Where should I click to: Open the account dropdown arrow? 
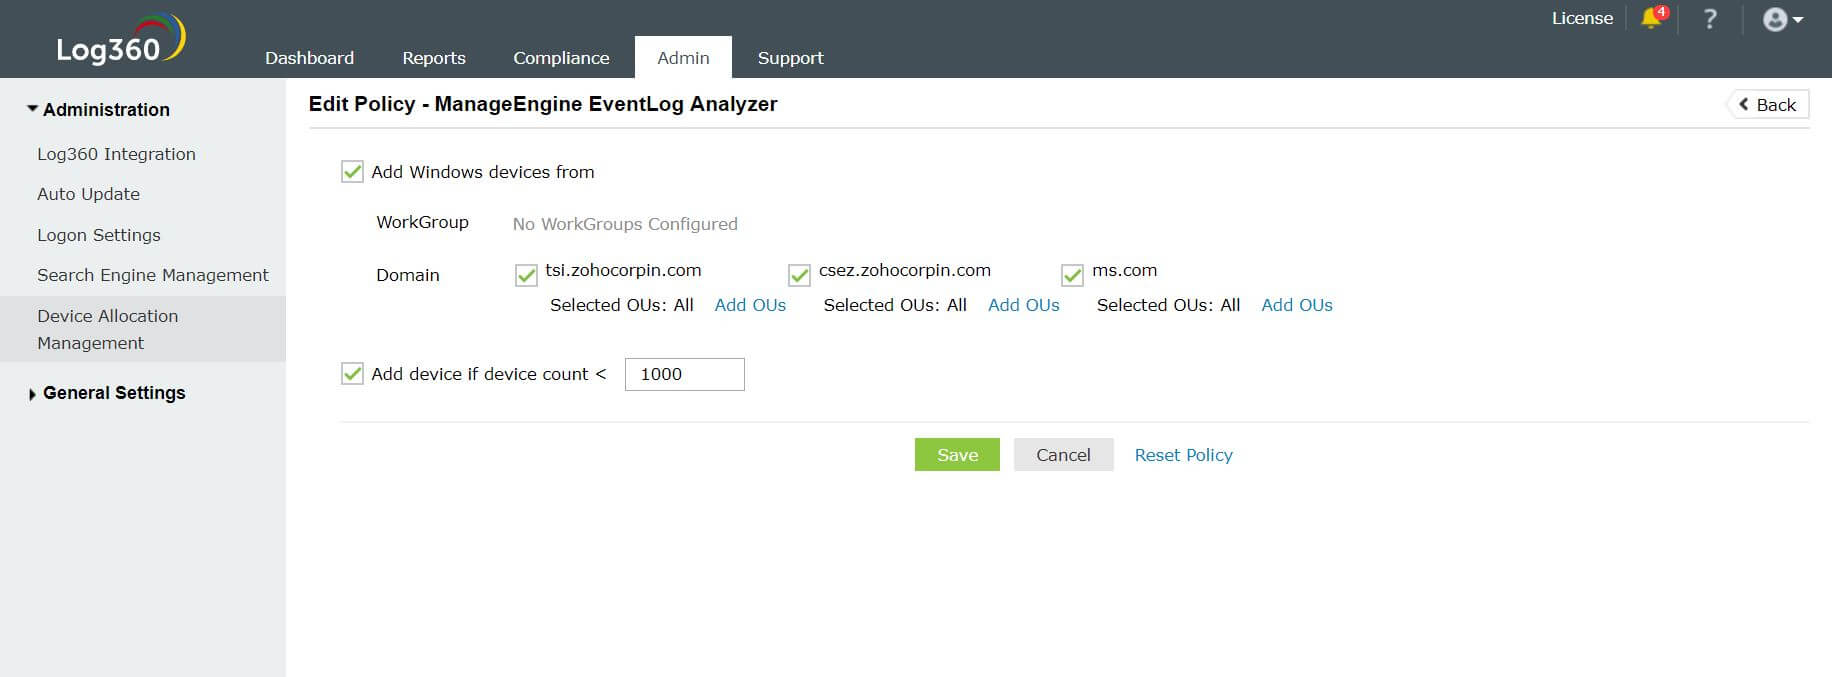click(1800, 20)
